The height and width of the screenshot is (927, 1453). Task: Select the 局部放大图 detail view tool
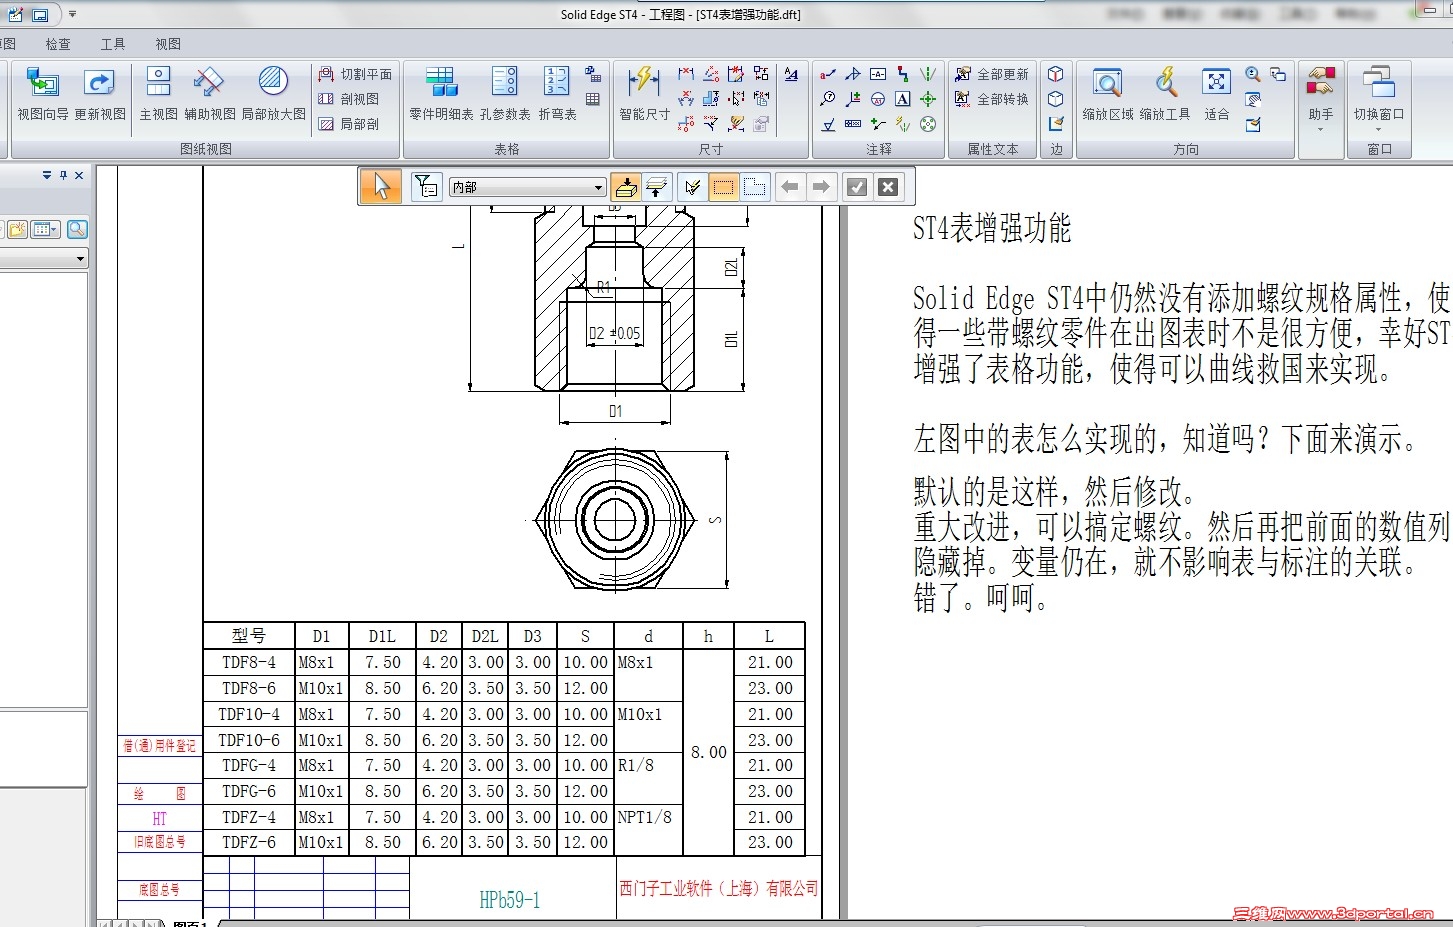(273, 93)
